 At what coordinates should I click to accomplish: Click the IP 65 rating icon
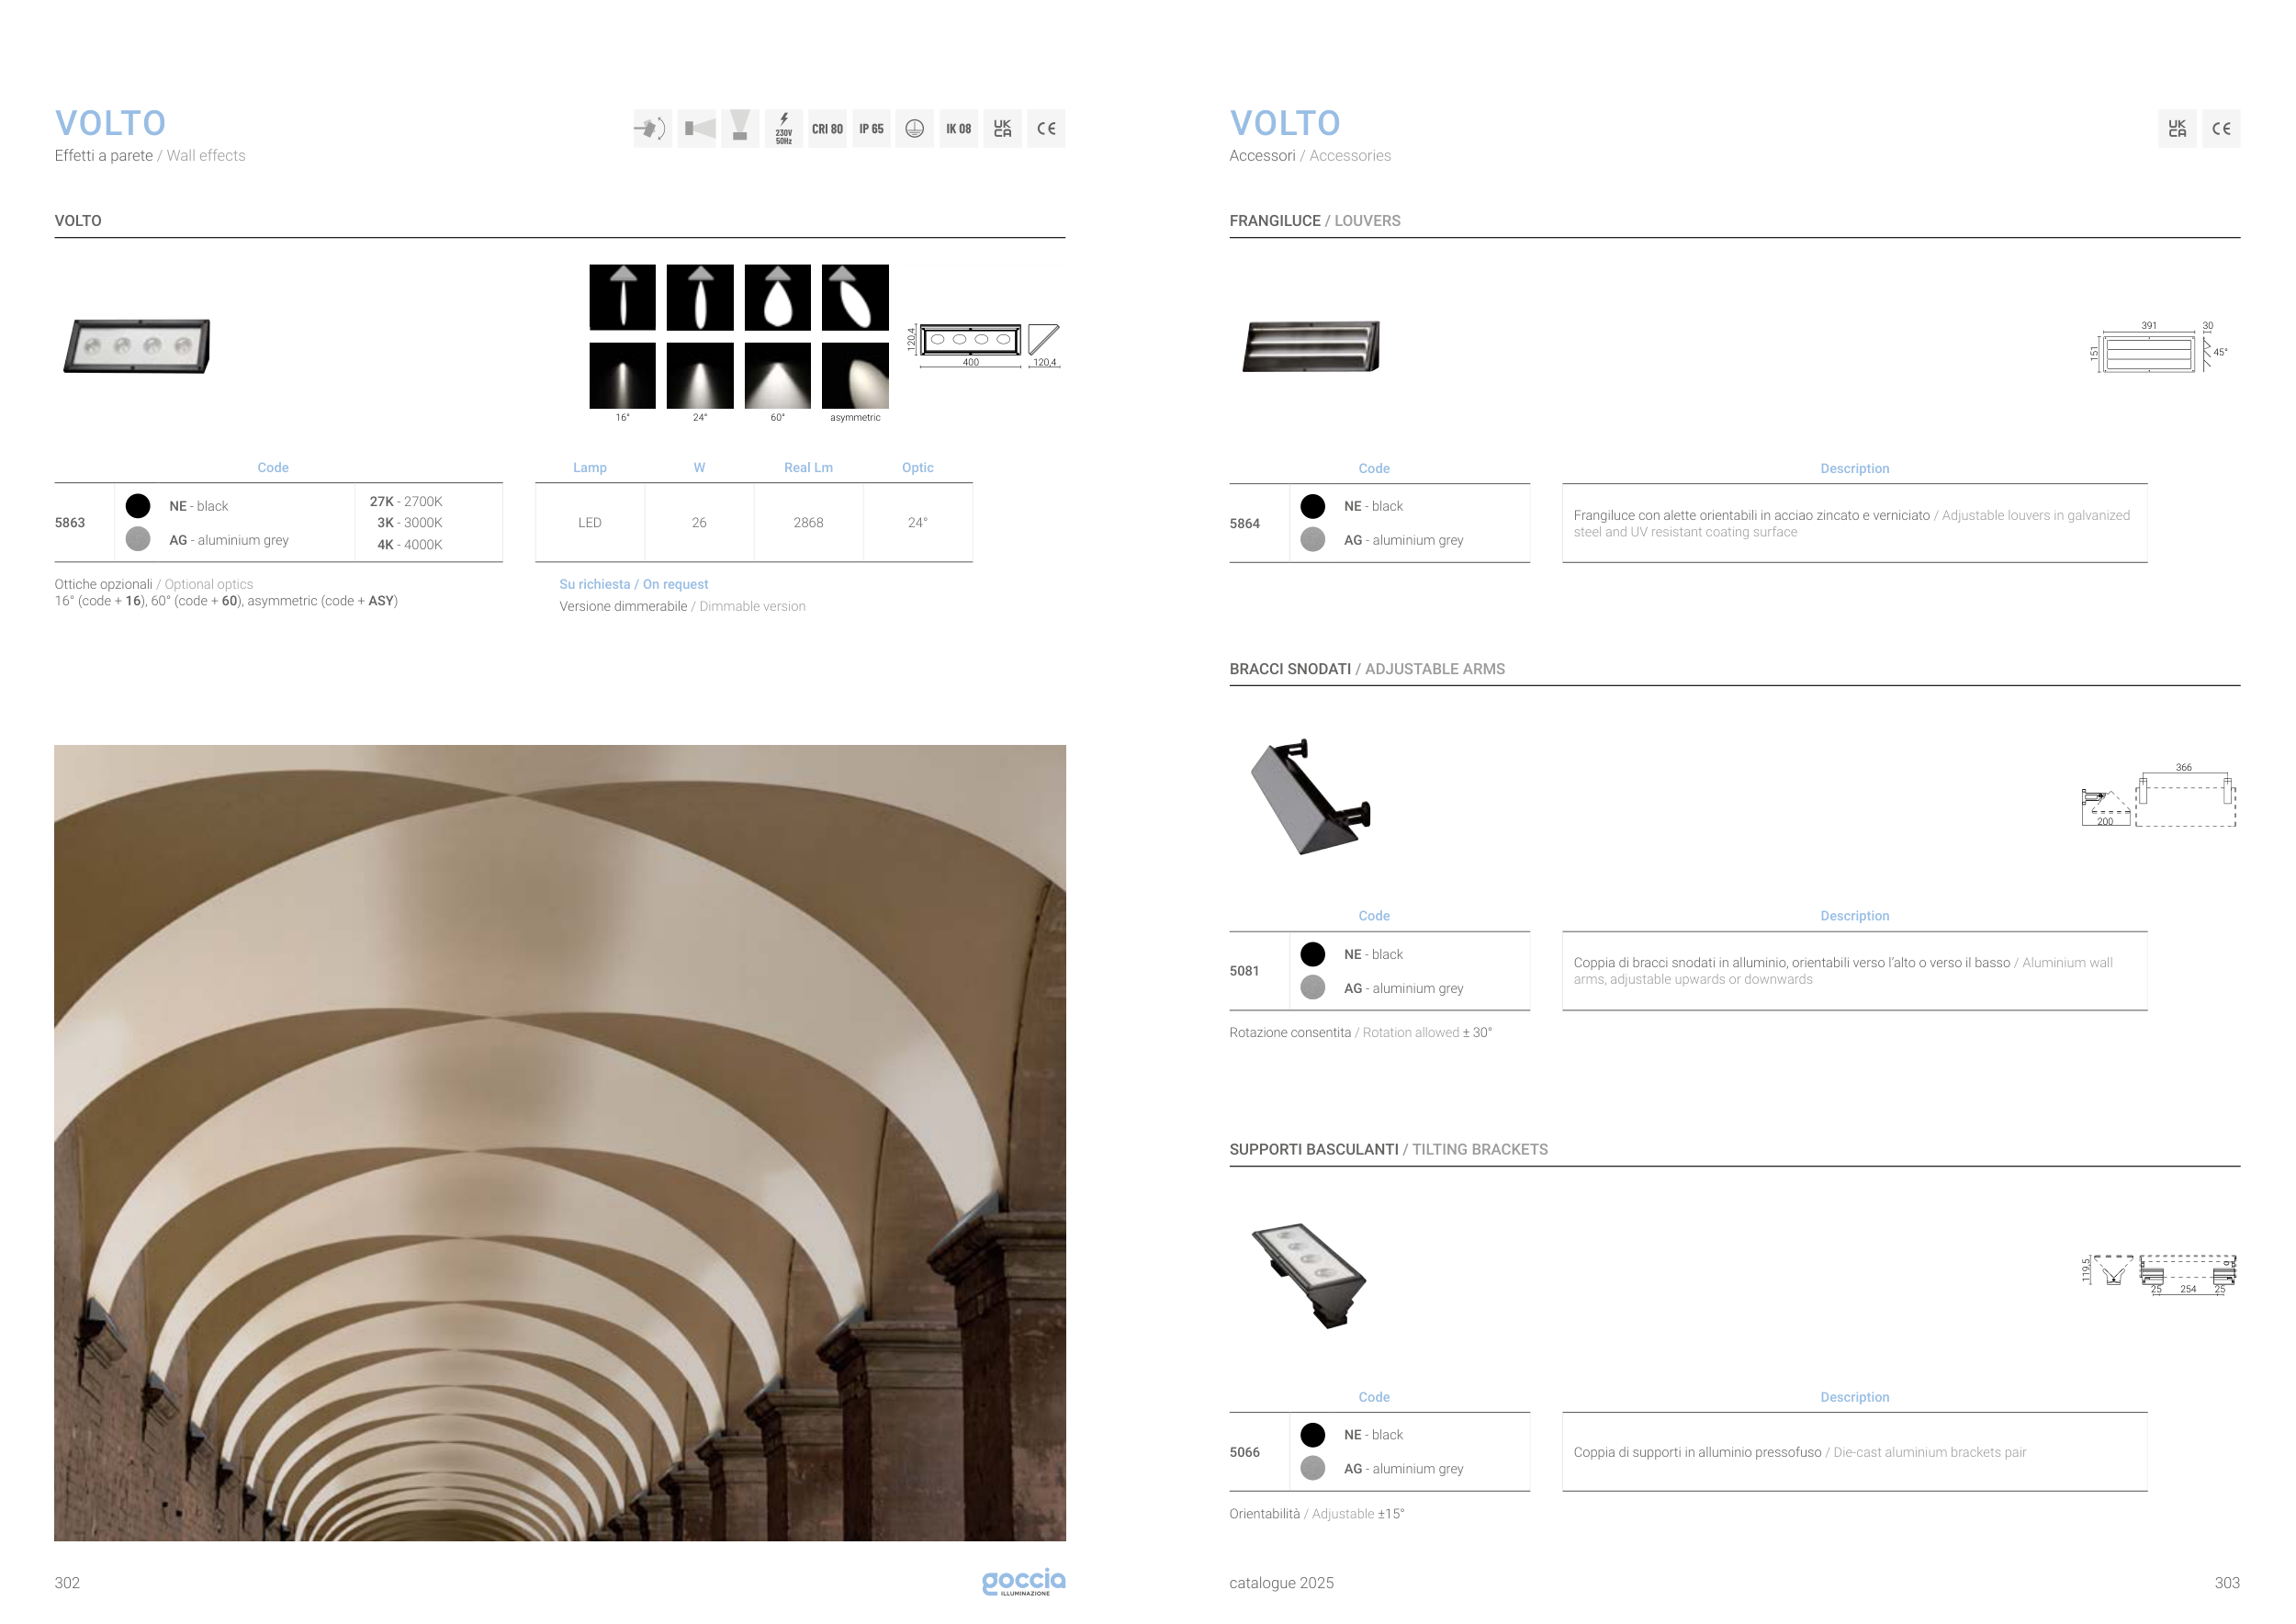point(871,129)
